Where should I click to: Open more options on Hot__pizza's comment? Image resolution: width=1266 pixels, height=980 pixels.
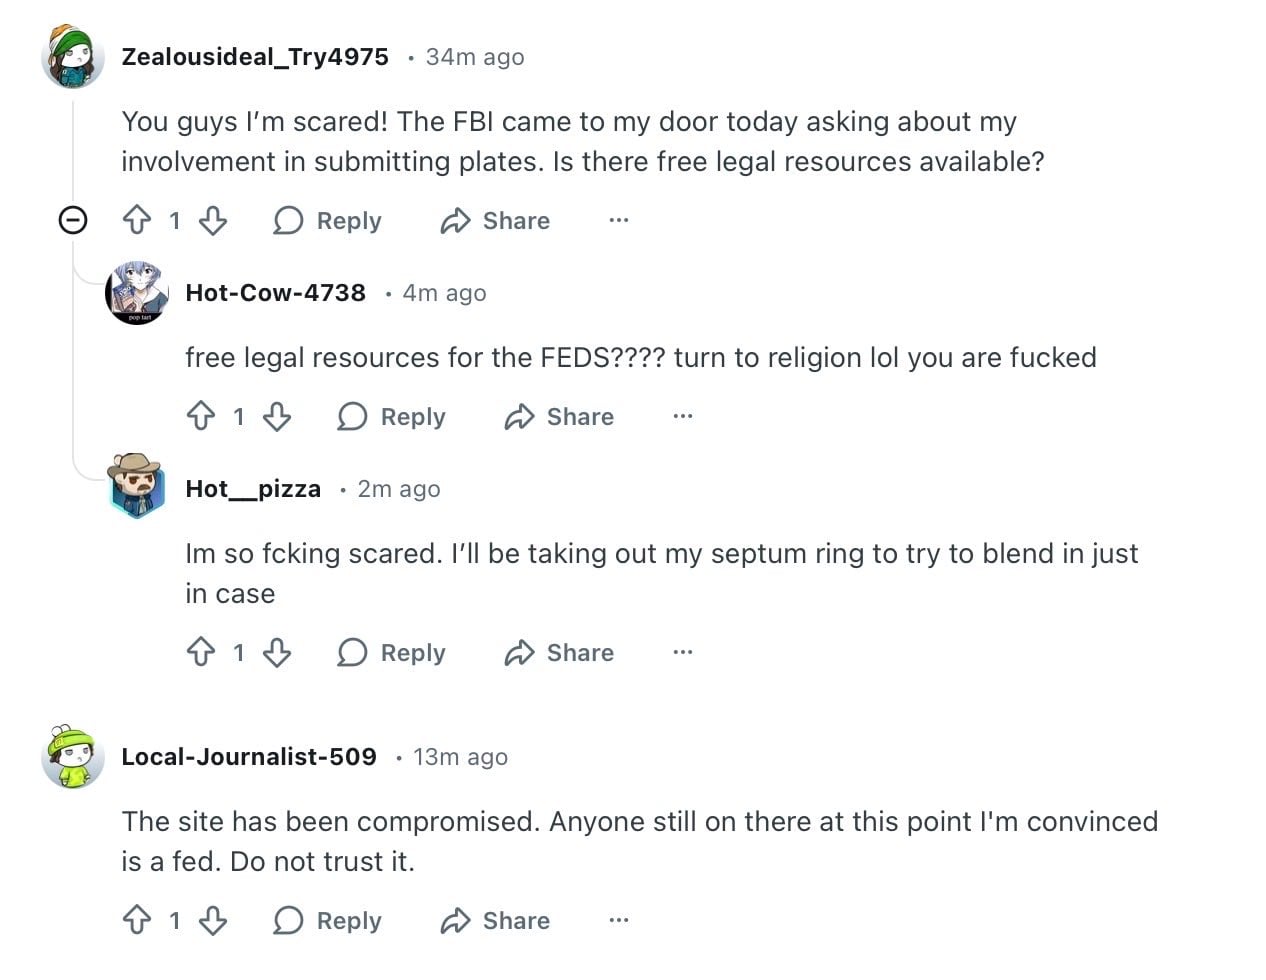683,652
